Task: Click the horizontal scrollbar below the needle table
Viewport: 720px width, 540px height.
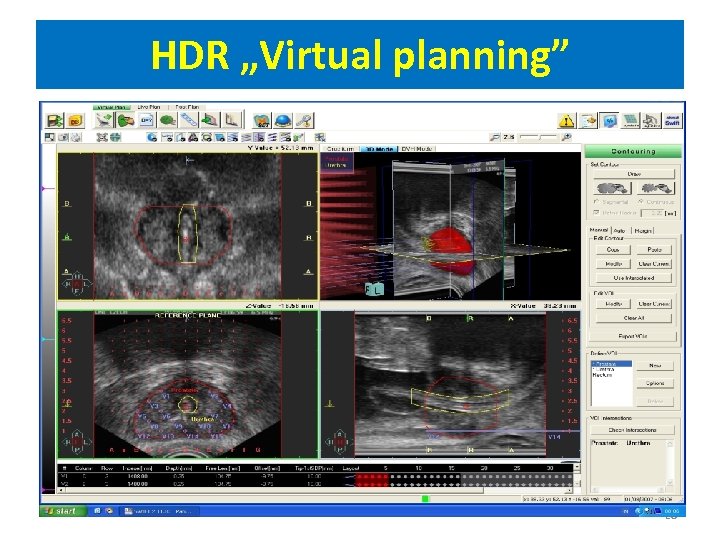Action: pos(316,490)
